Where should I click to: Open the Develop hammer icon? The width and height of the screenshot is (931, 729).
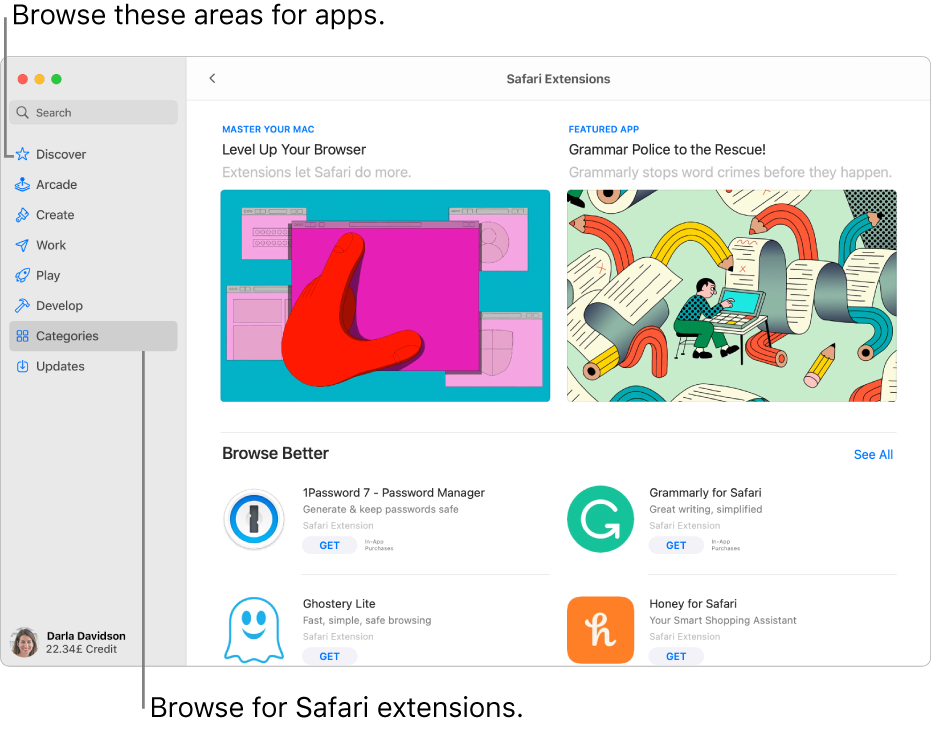click(23, 305)
